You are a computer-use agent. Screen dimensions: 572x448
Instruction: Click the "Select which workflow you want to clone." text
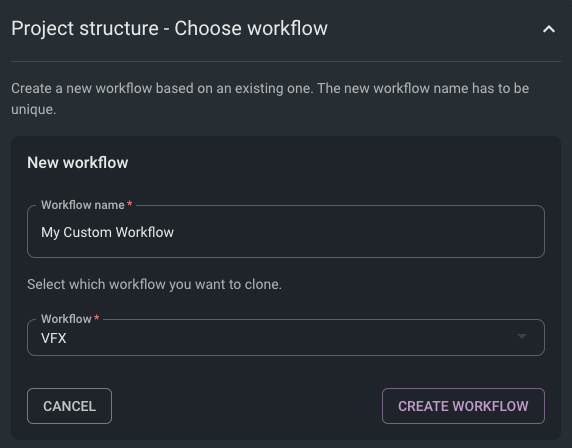coord(154,284)
